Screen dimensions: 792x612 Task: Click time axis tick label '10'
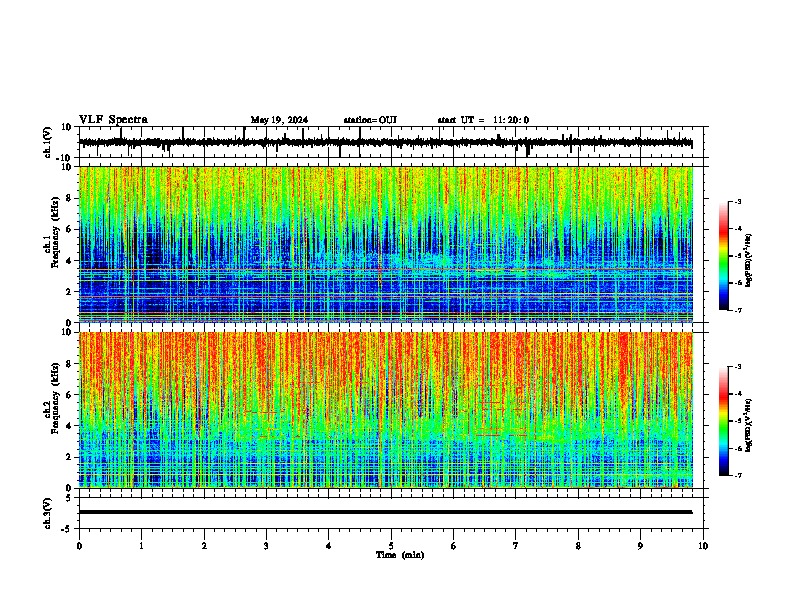coord(703,546)
